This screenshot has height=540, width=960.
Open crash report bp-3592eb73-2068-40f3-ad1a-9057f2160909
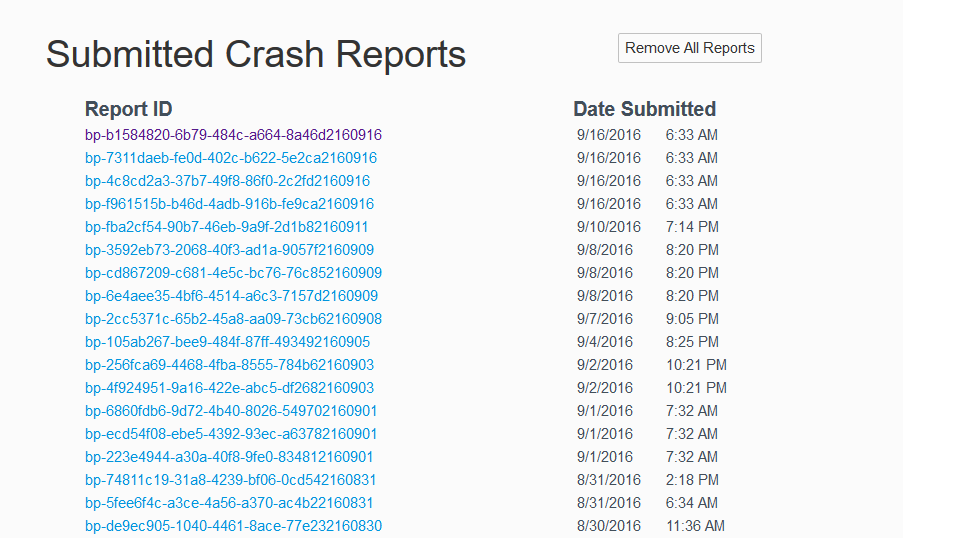click(x=229, y=250)
